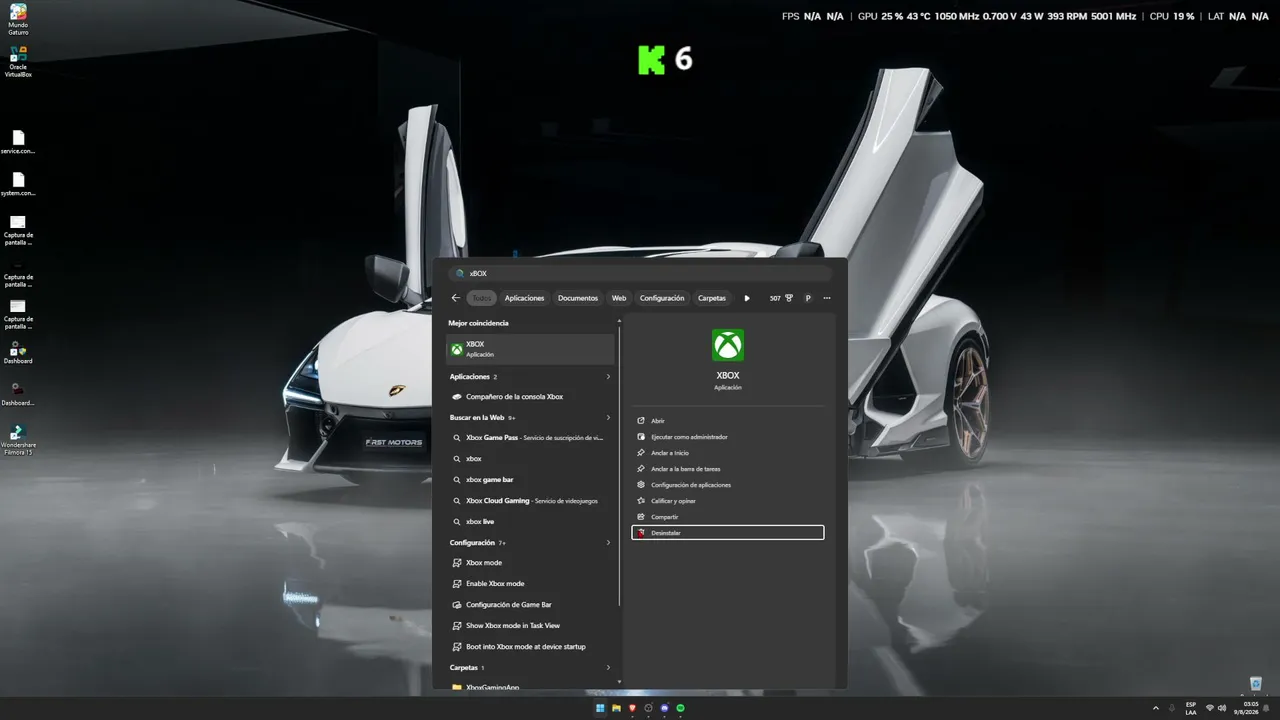This screenshot has width=1280, height=720.
Task: Choose the 'xbox game bar' web suggestion
Action: coord(530,480)
